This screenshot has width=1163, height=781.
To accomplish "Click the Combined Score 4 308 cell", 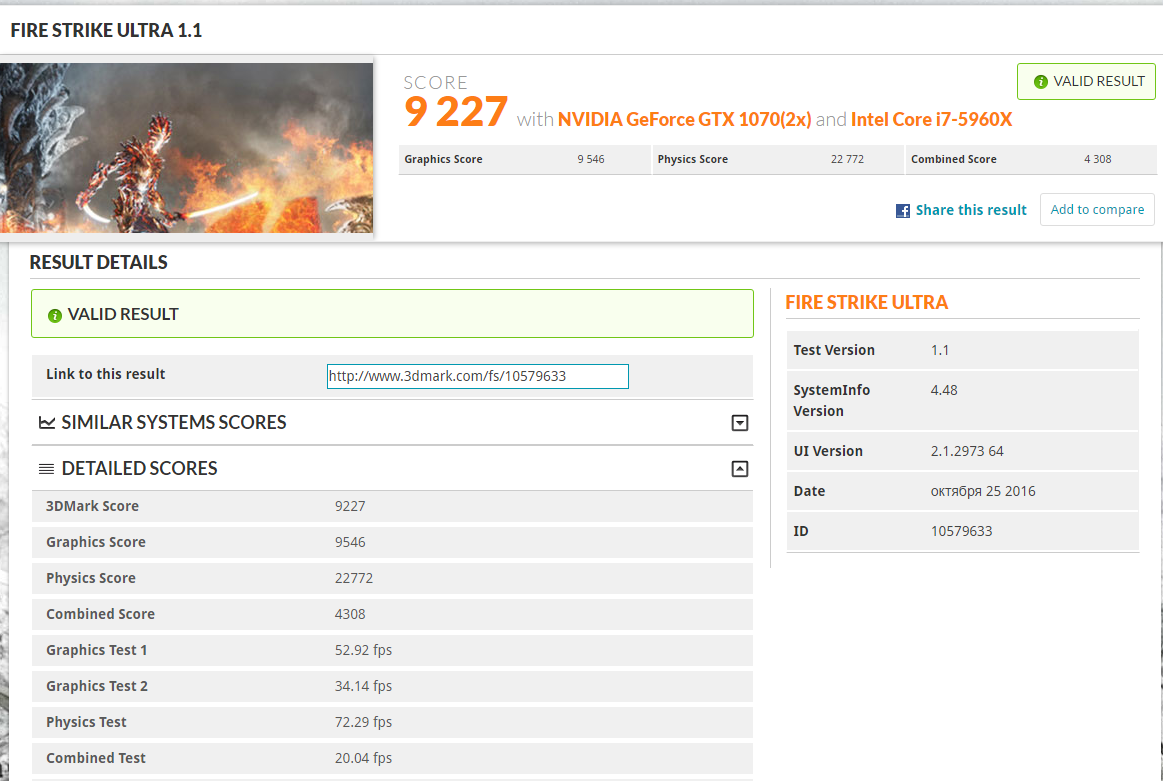I will click(x=1031, y=159).
